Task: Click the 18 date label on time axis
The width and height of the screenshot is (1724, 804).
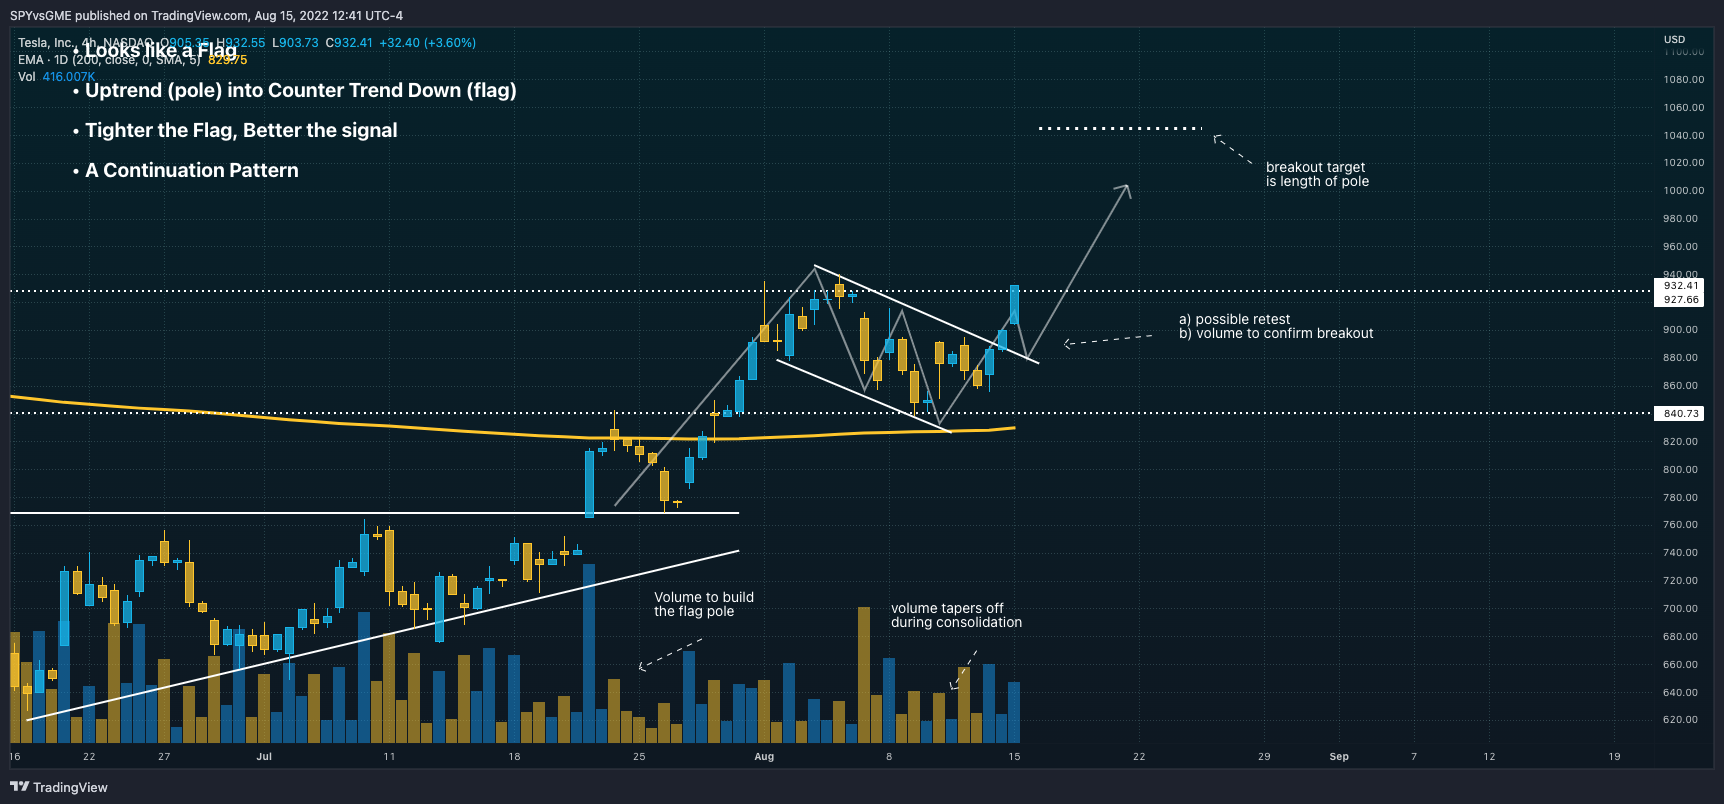Action: click(514, 756)
